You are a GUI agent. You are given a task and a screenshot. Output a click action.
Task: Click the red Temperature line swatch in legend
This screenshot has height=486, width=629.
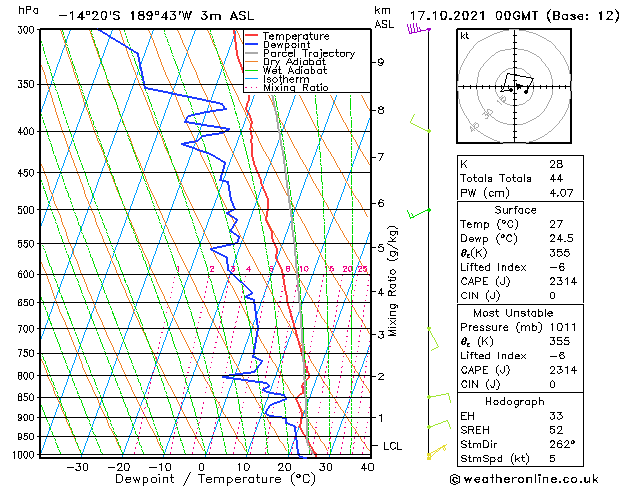pos(251,36)
